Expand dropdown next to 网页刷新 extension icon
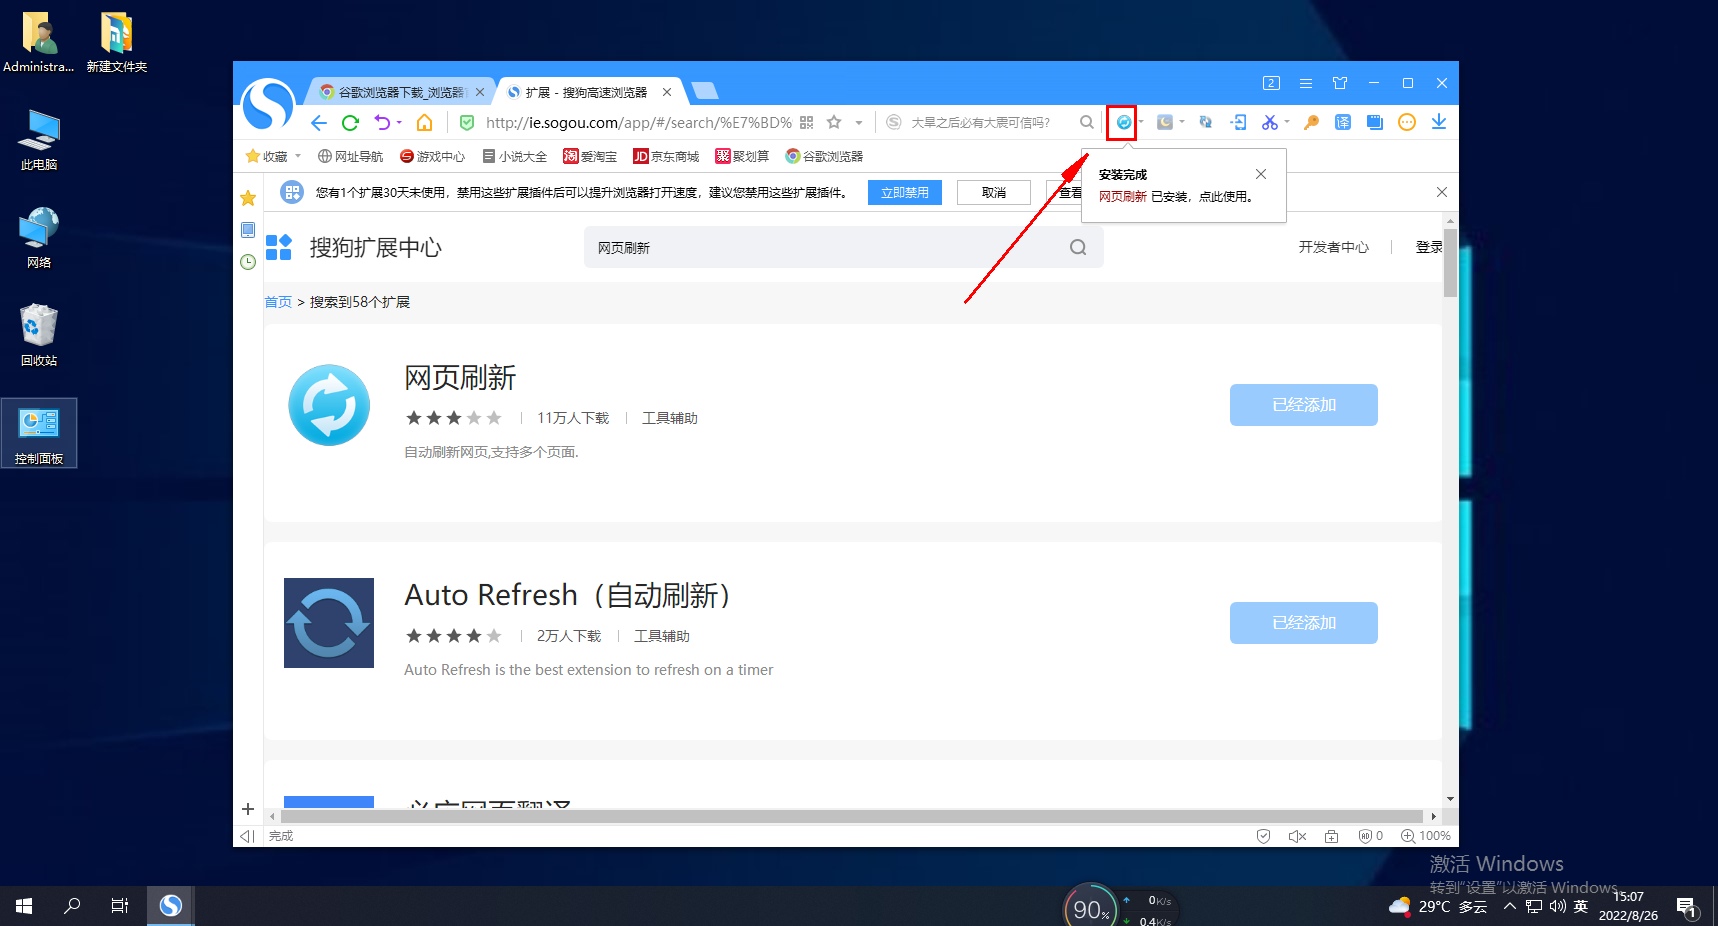The height and width of the screenshot is (926, 1718). click(1141, 122)
